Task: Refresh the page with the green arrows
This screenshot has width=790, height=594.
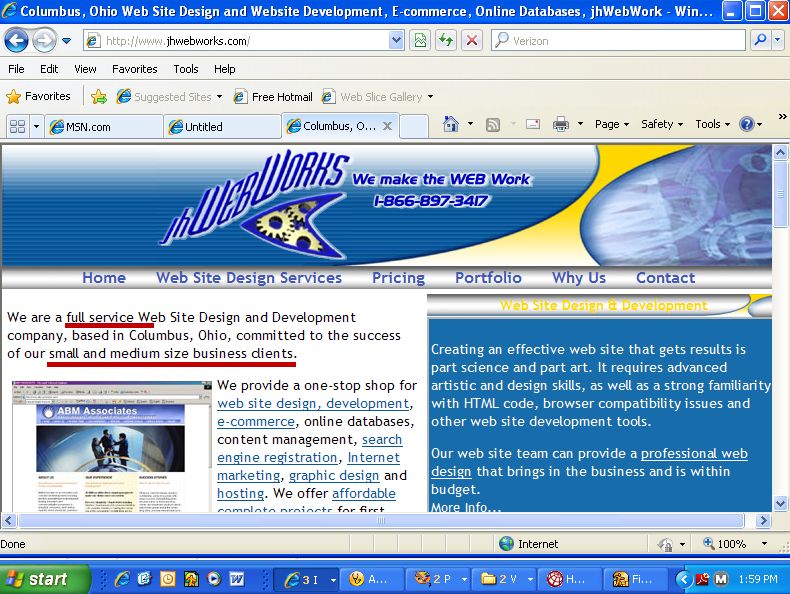Action: pyautogui.click(x=446, y=40)
